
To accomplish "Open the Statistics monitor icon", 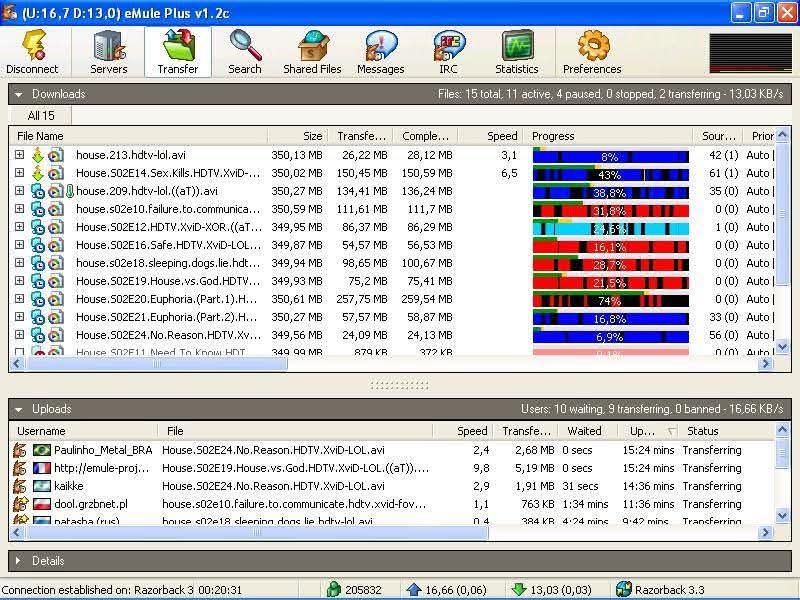I will tap(517, 45).
